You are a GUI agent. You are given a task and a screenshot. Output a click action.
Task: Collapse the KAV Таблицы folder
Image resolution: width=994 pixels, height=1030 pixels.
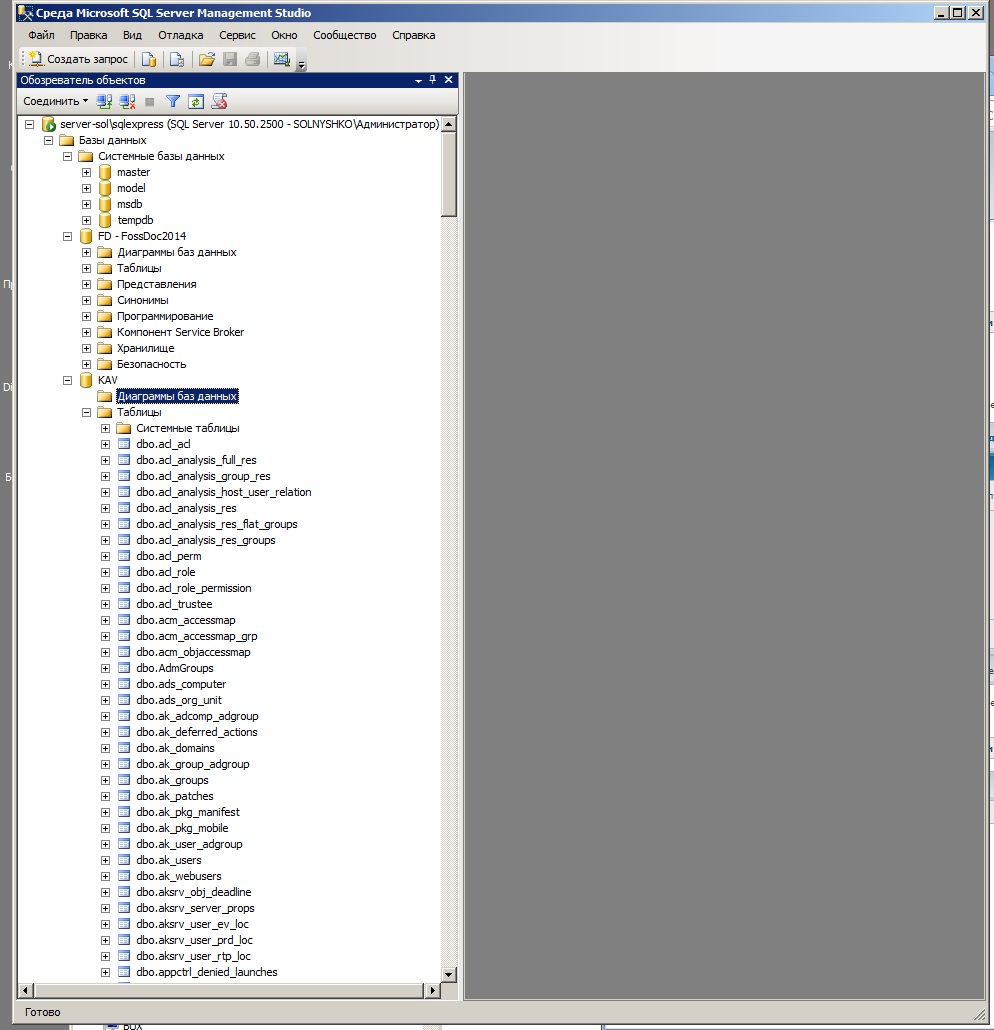[86, 413]
